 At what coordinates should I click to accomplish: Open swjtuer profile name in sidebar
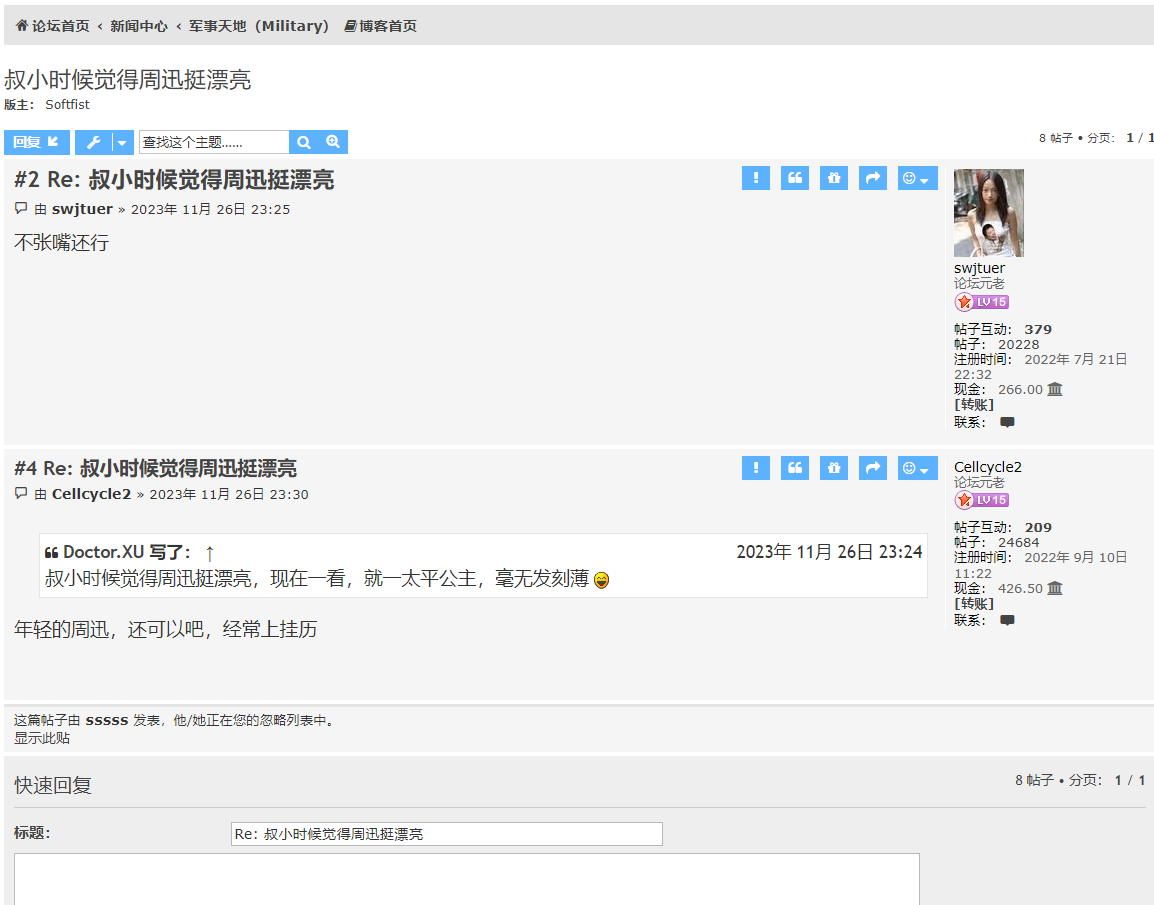(x=979, y=268)
